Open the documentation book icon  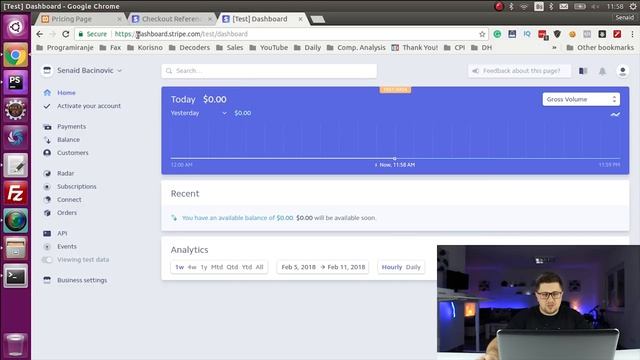point(583,71)
